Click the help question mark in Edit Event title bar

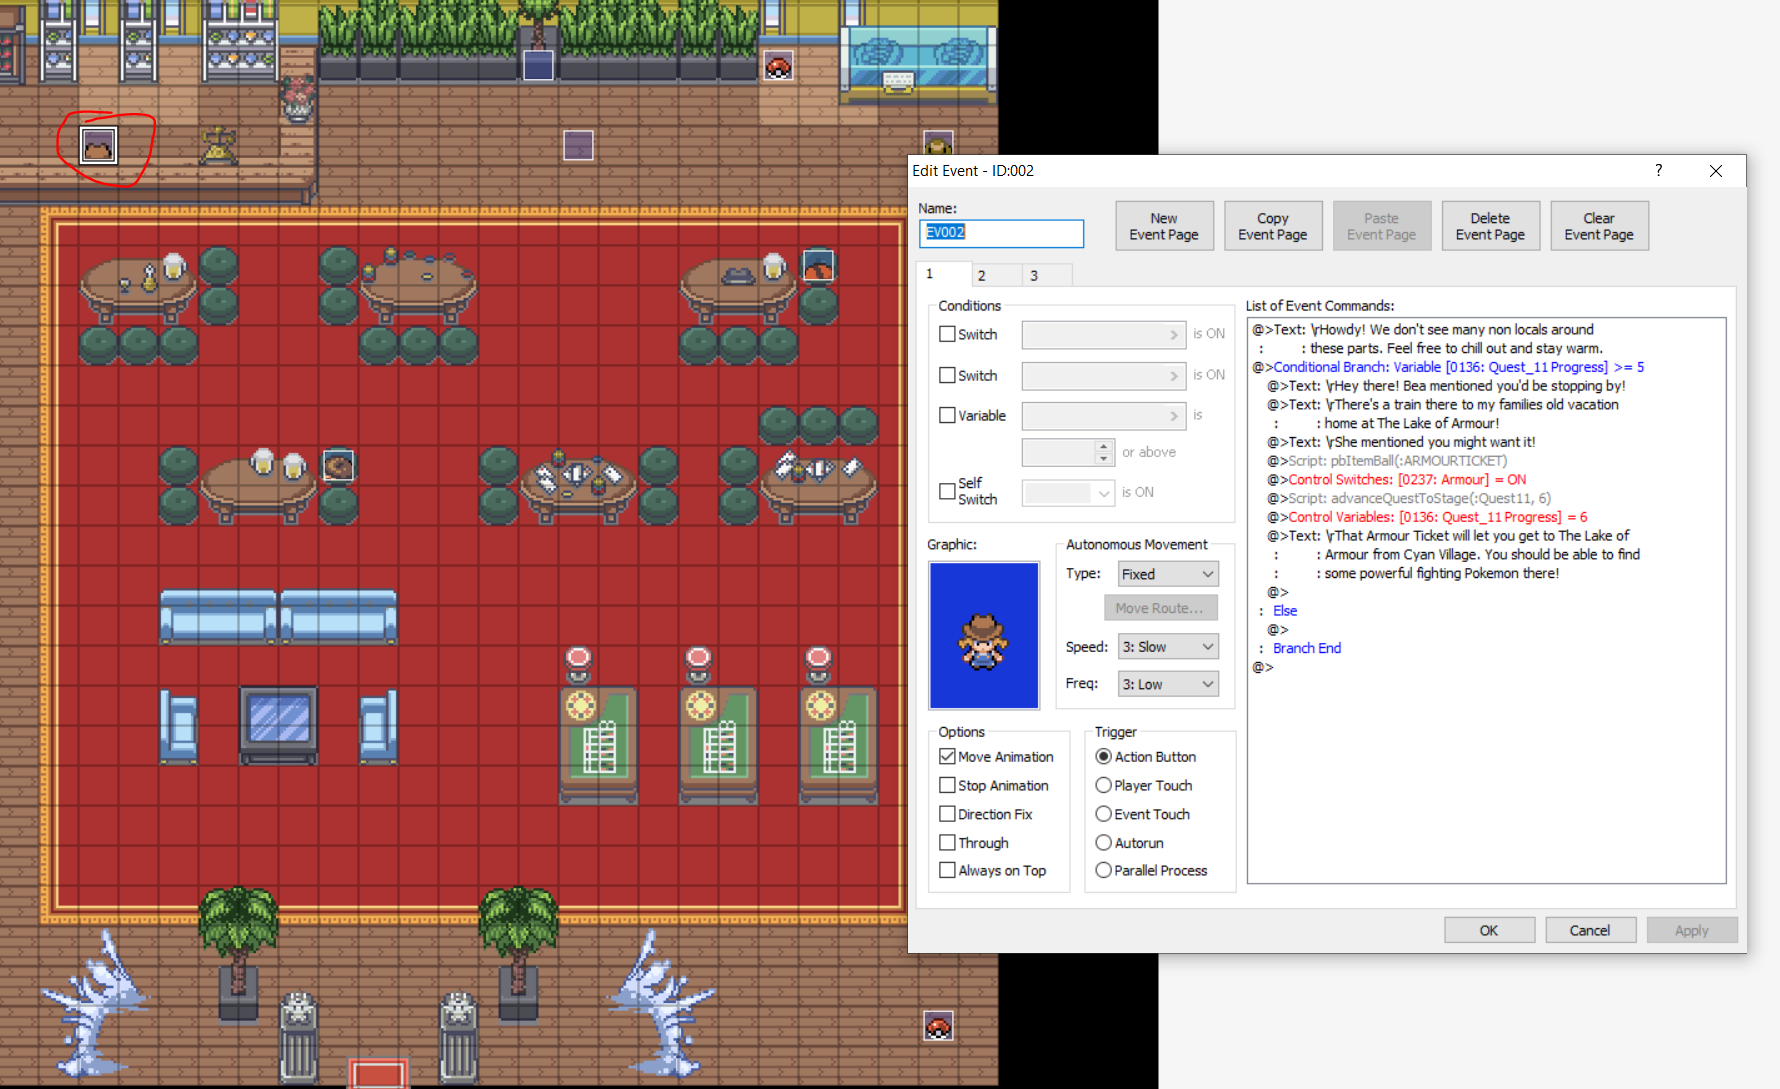click(x=1659, y=170)
